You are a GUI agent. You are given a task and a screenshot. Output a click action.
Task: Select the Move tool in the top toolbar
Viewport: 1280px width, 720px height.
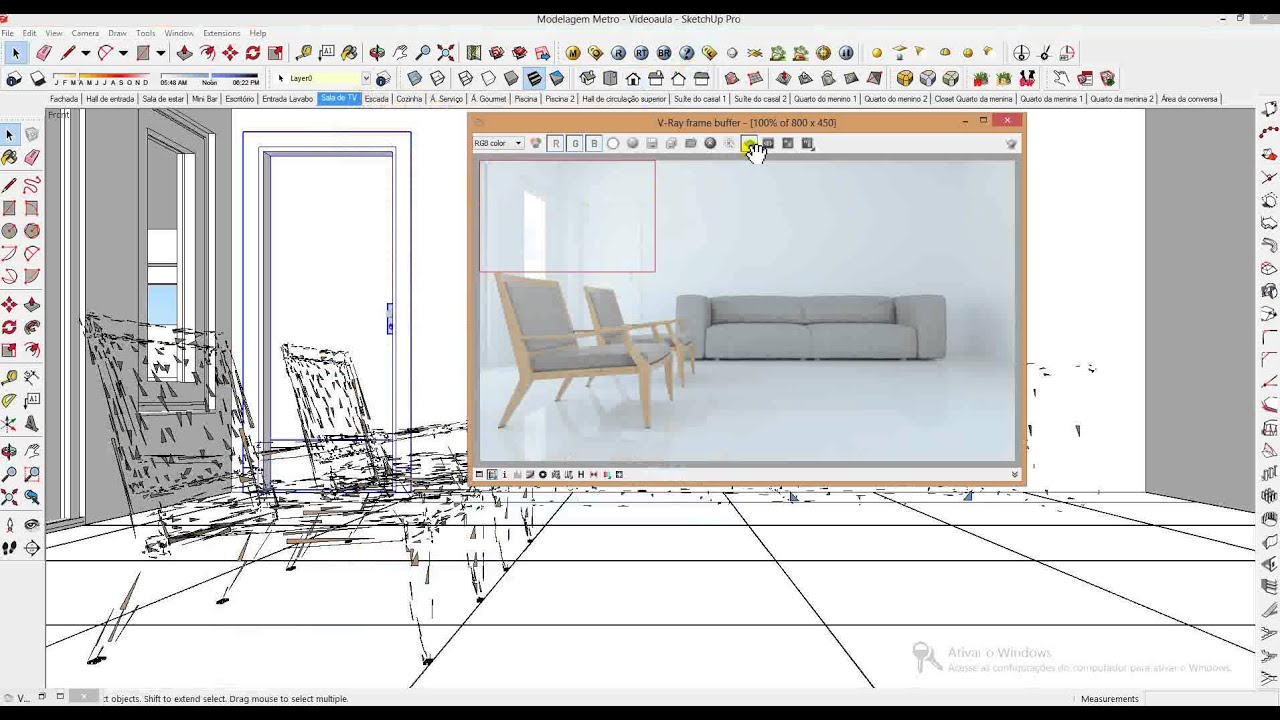[x=230, y=53]
